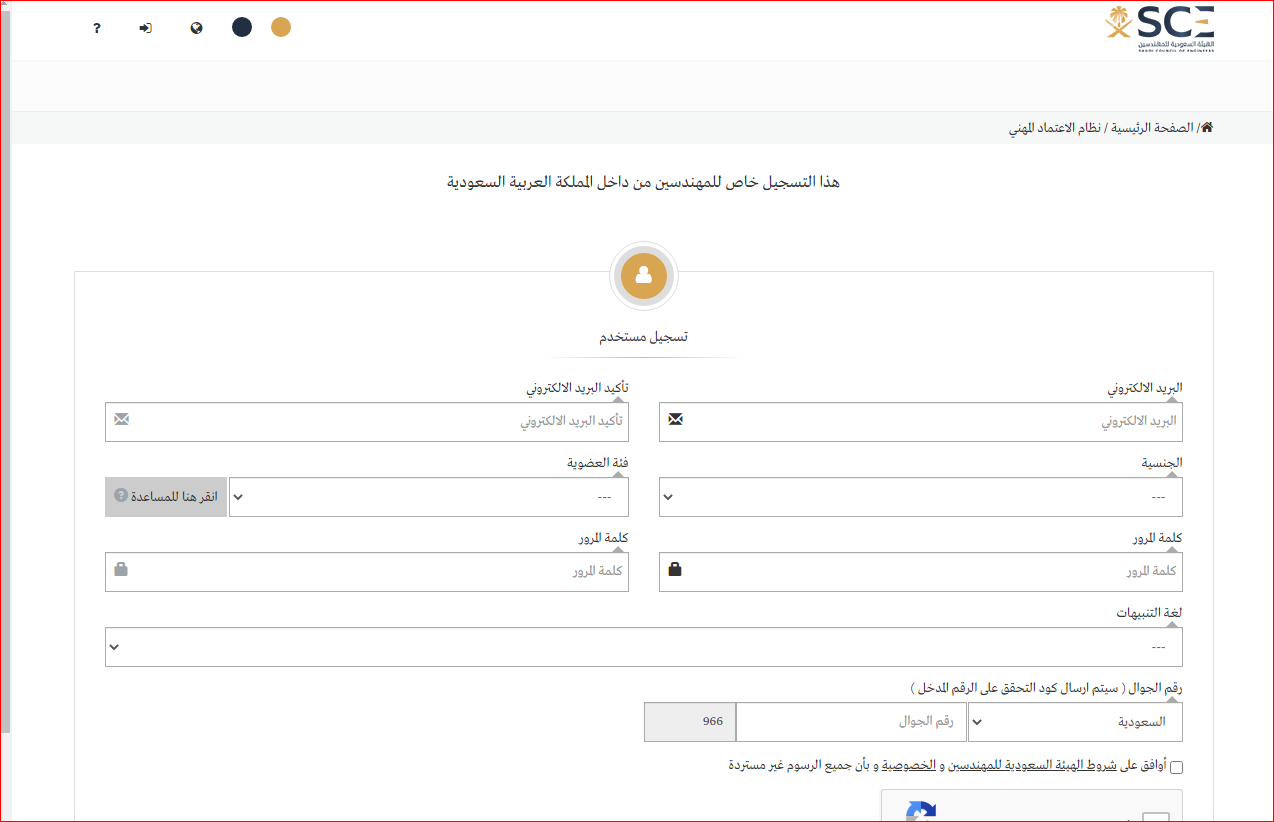Viewport: 1274px width, 822px height.
Task: Click envelope icon in email field
Action: click(676, 420)
